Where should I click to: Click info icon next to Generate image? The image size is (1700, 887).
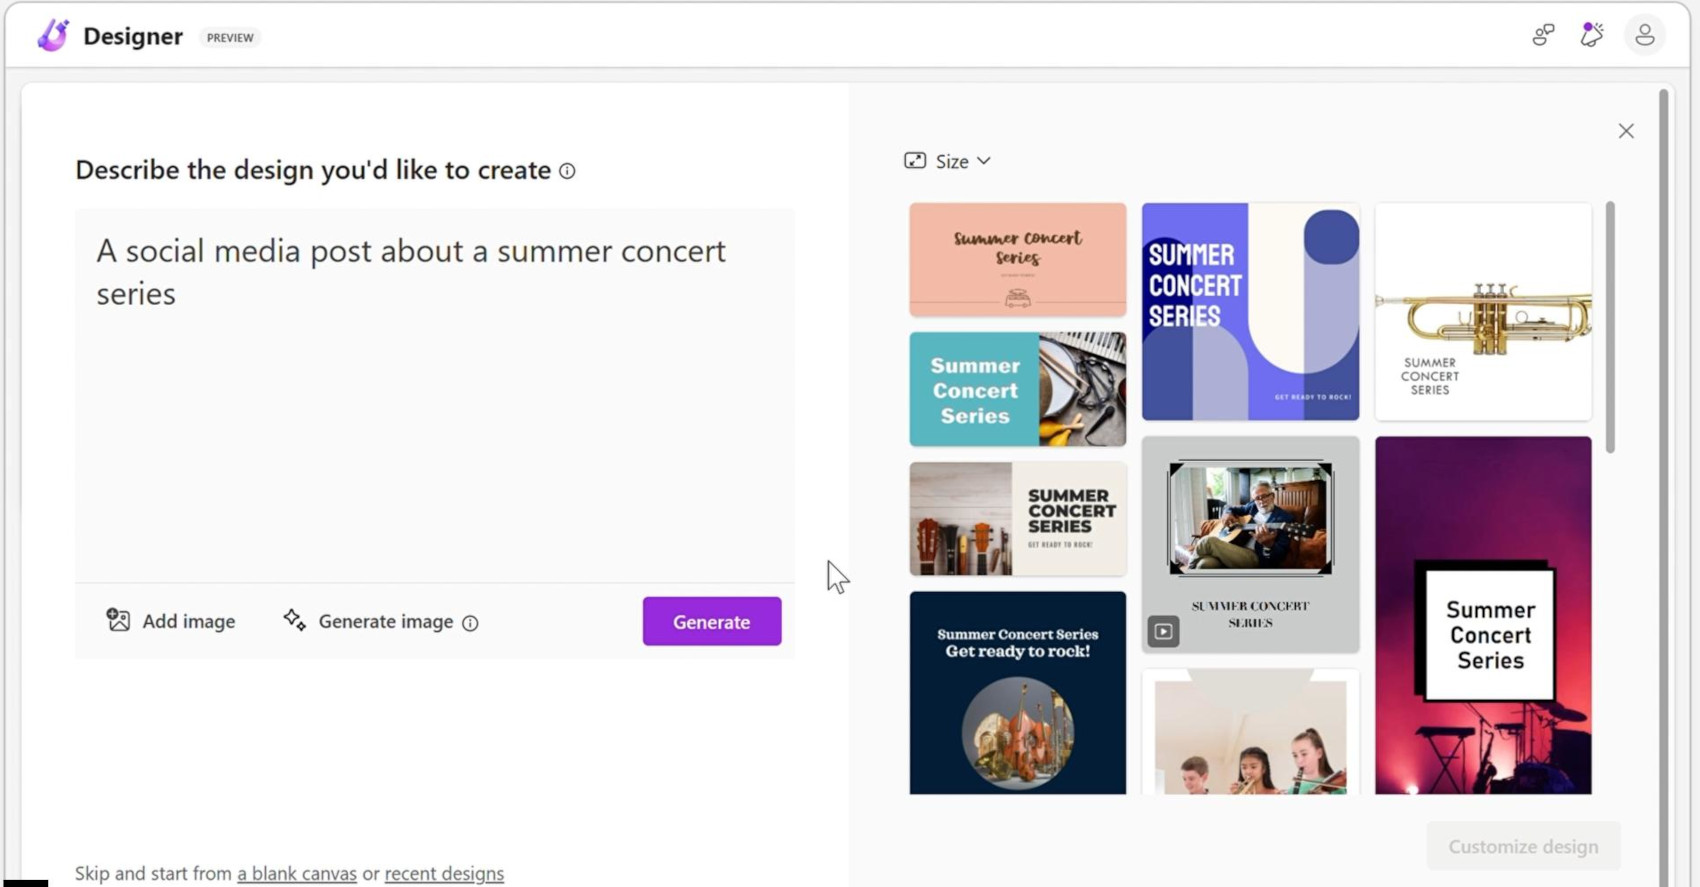point(470,623)
